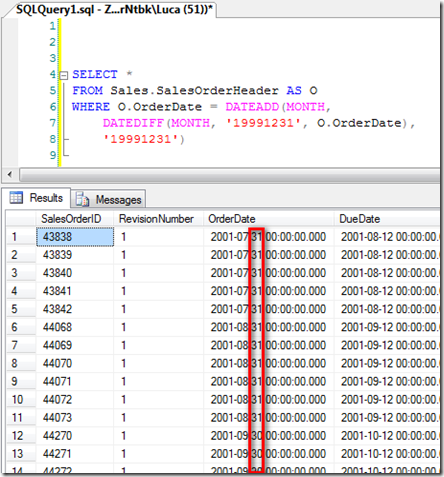Screen dimensions: 444x477
Task: Click the blank top-left grid corner cell
Action: pos(21,219)
